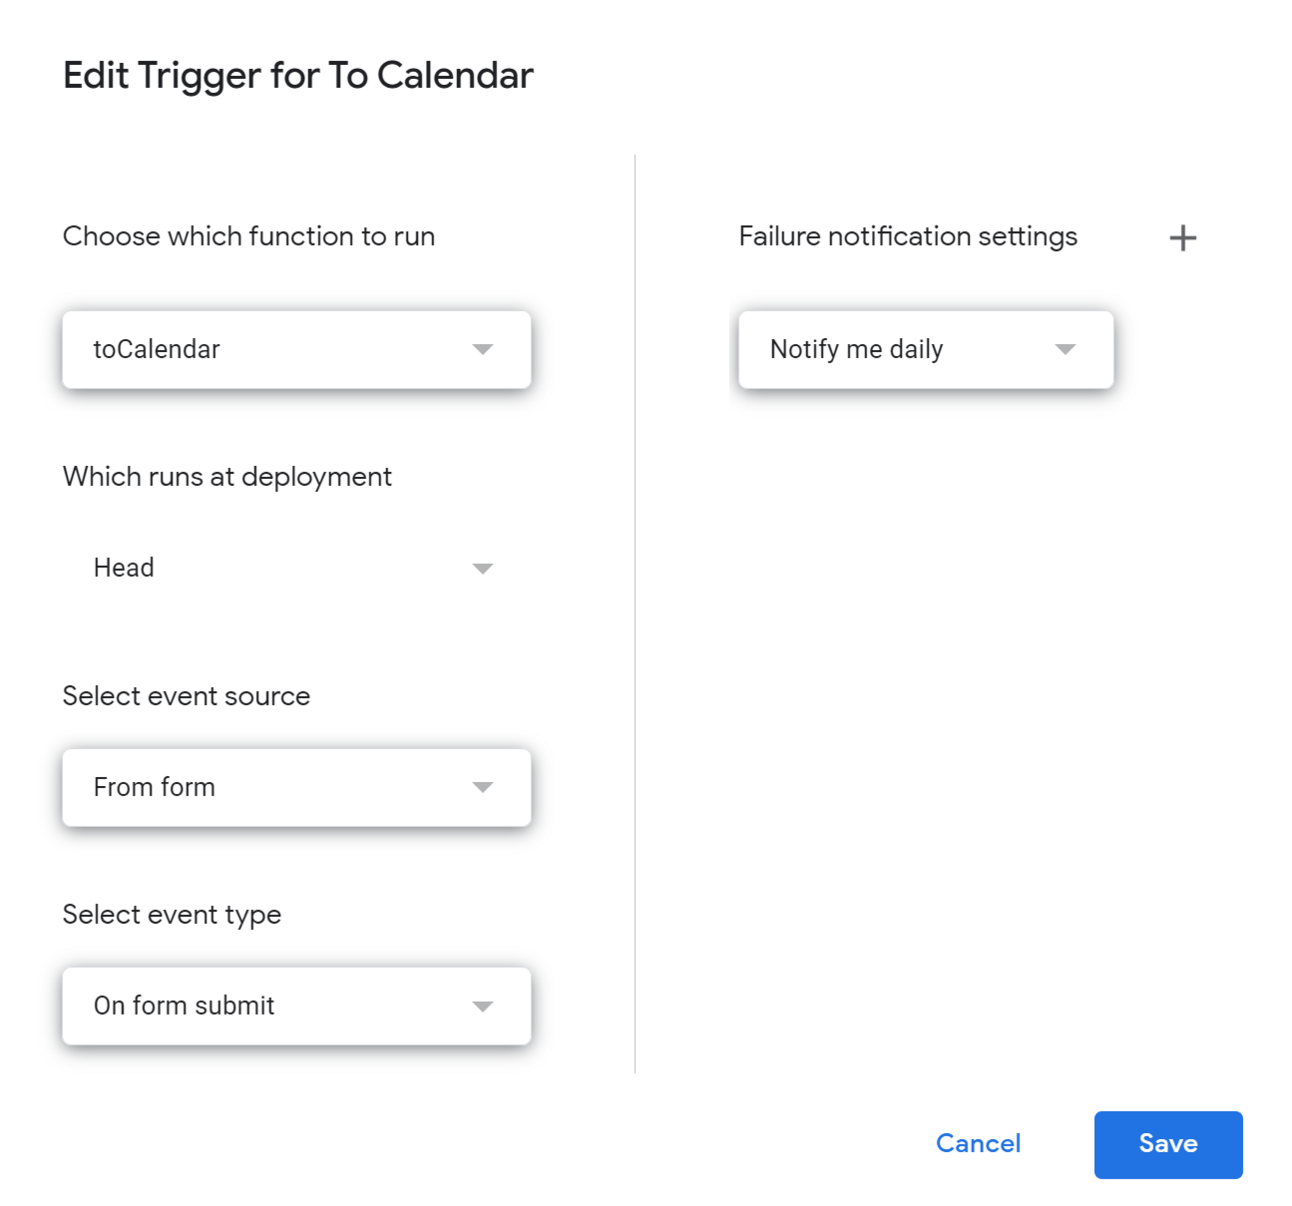Open the Notify me daily dropdown
The height and width of the screenshot is (1206, 1292).
point(925,349)
